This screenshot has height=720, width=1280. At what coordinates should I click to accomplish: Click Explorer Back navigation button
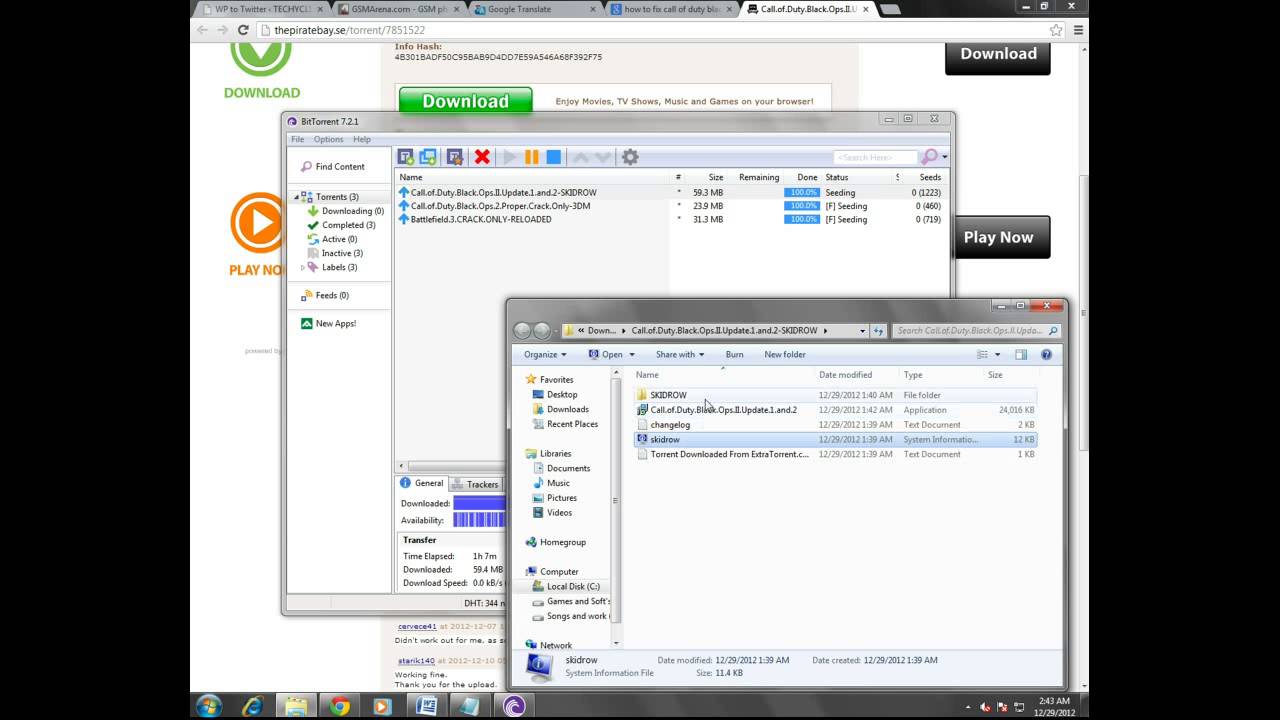[522, 330]
